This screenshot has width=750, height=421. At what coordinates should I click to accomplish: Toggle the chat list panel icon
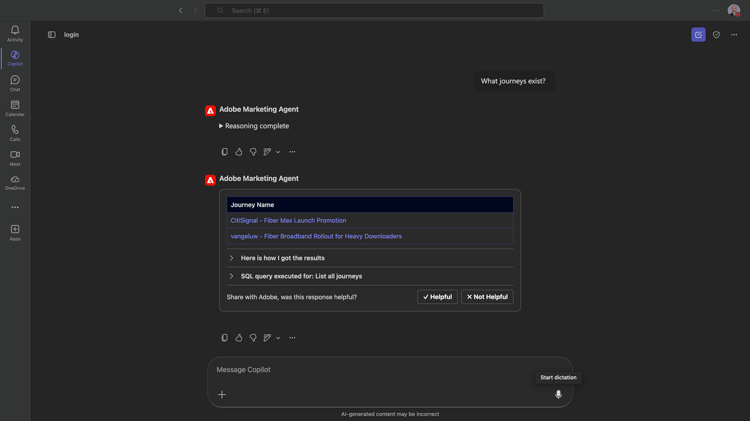(x=52, y=34)
